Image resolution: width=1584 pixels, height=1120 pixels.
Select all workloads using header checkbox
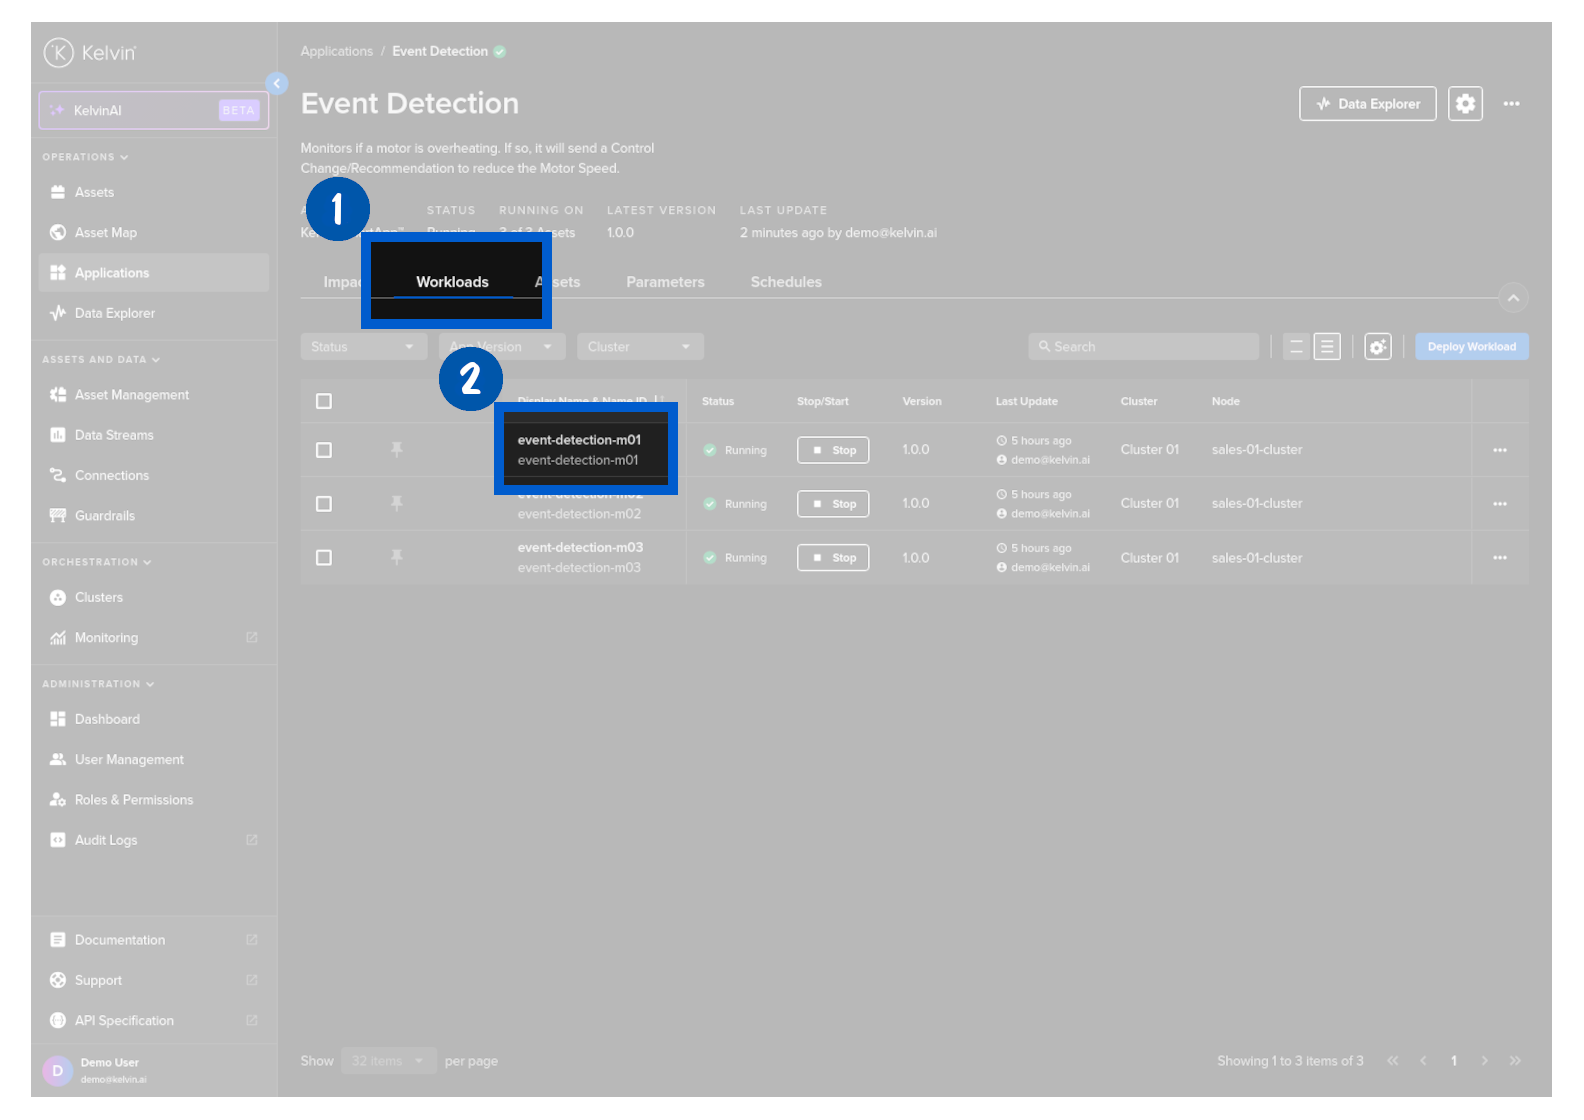[324, 401]
